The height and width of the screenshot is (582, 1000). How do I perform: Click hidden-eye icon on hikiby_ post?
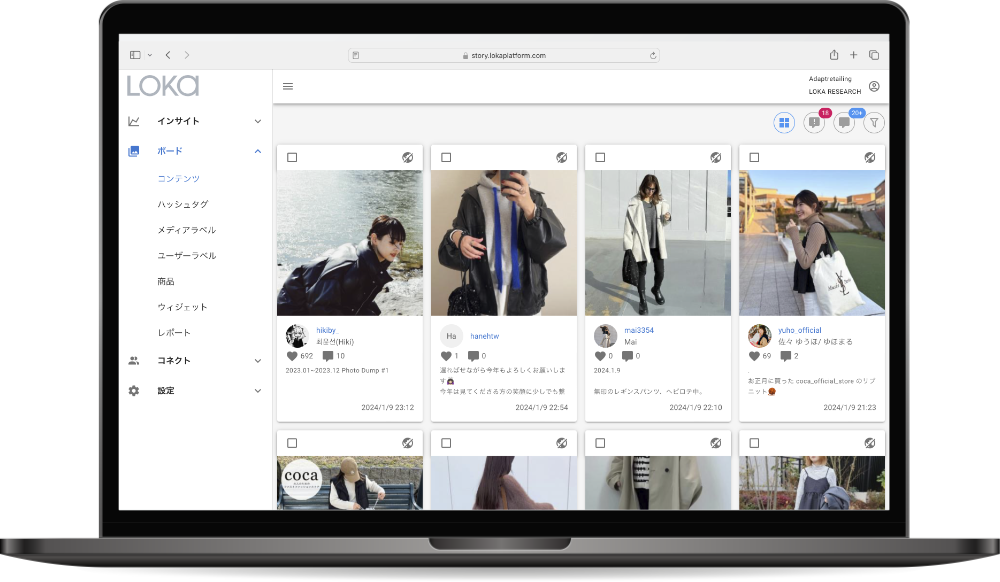pyautogui.click(x=408, y=158)
